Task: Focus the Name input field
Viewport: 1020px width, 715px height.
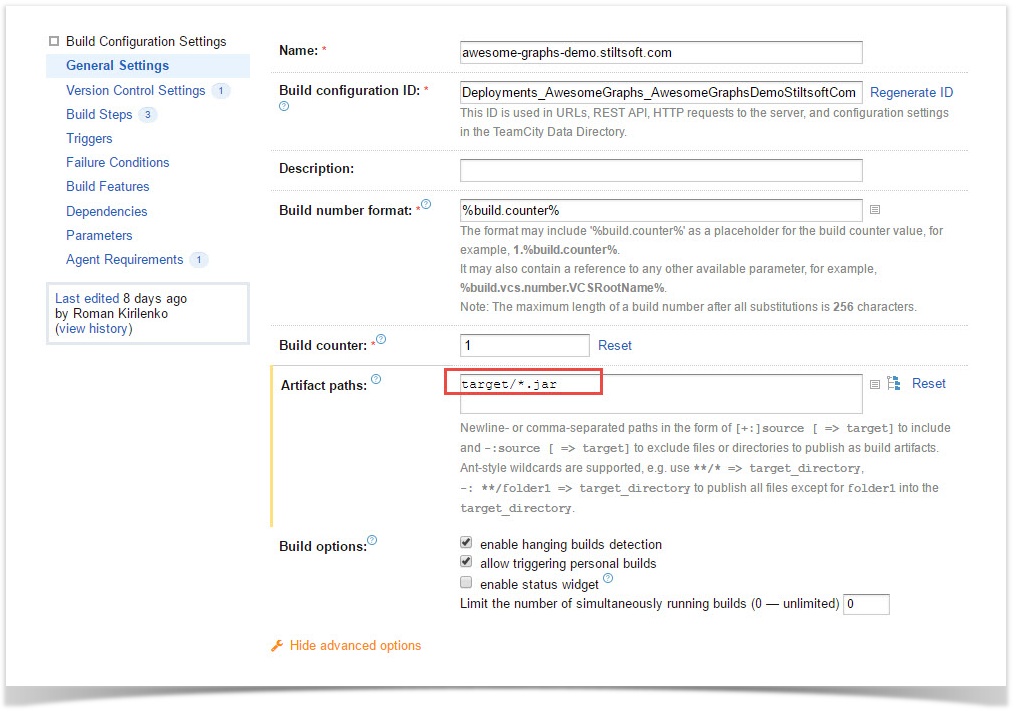Action: coord(661,53)
